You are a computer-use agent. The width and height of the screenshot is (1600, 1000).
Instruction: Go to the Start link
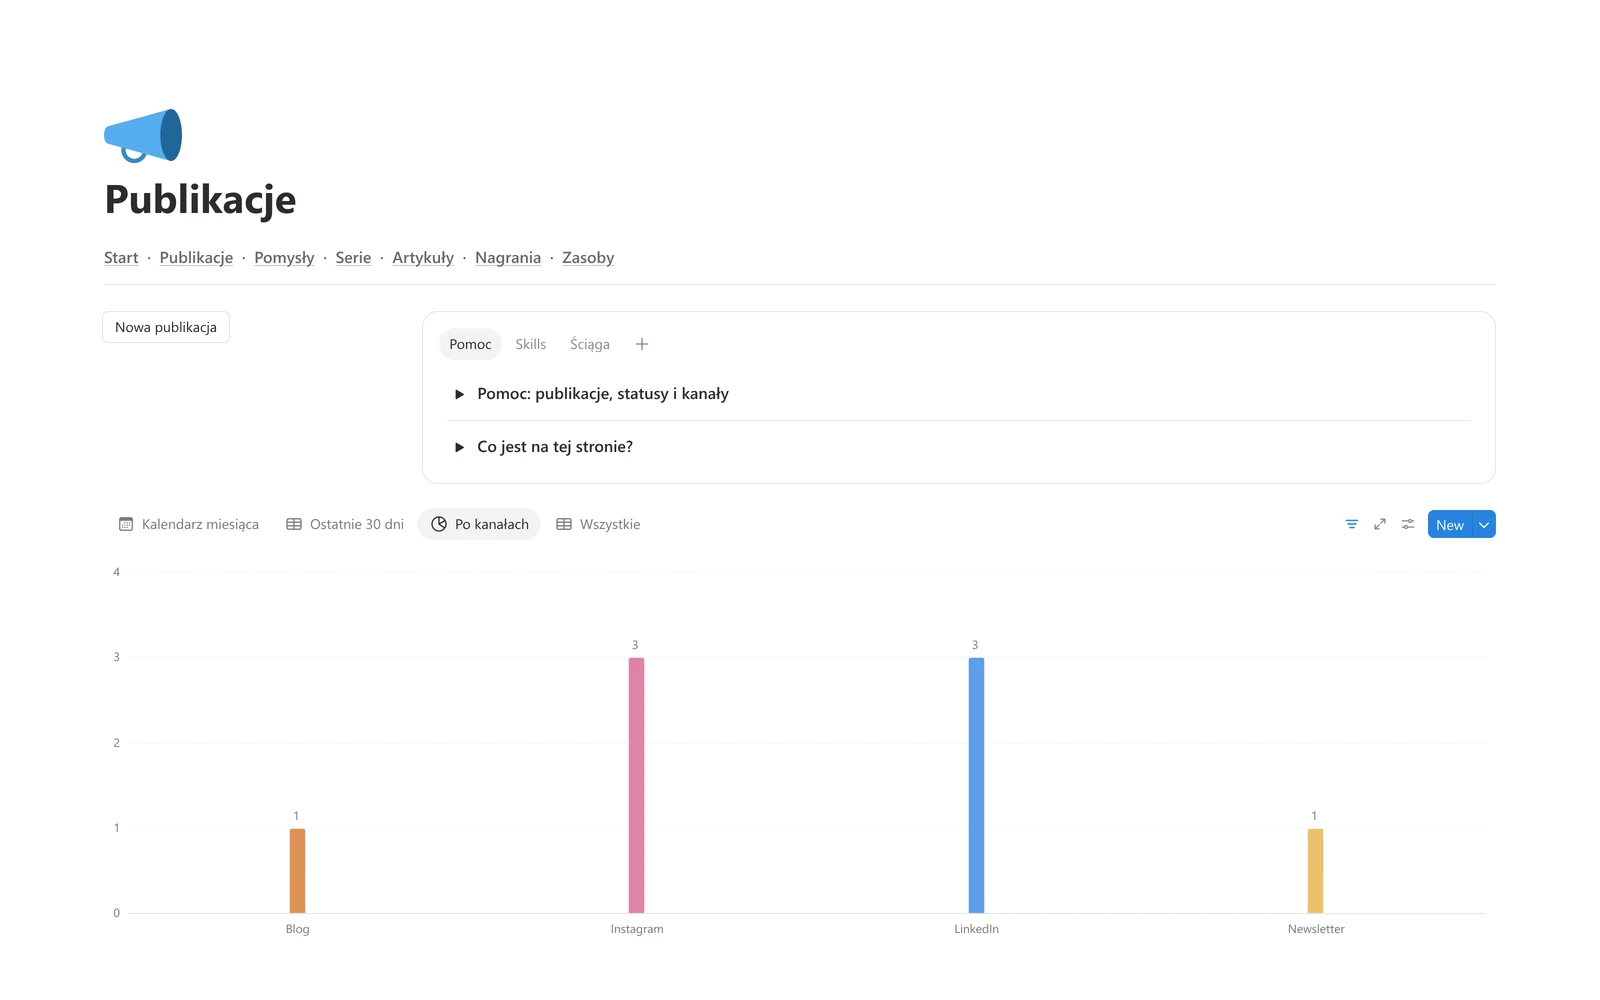(121, 258)
